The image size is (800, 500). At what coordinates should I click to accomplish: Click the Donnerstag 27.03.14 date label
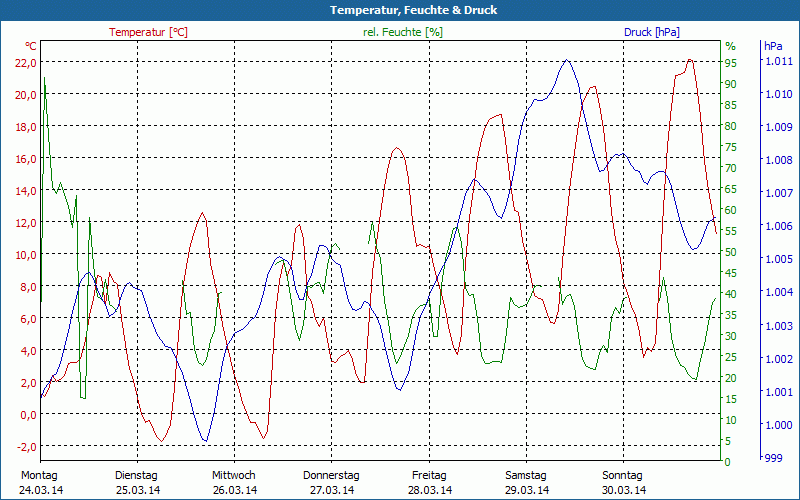click(x=331, y=482)
